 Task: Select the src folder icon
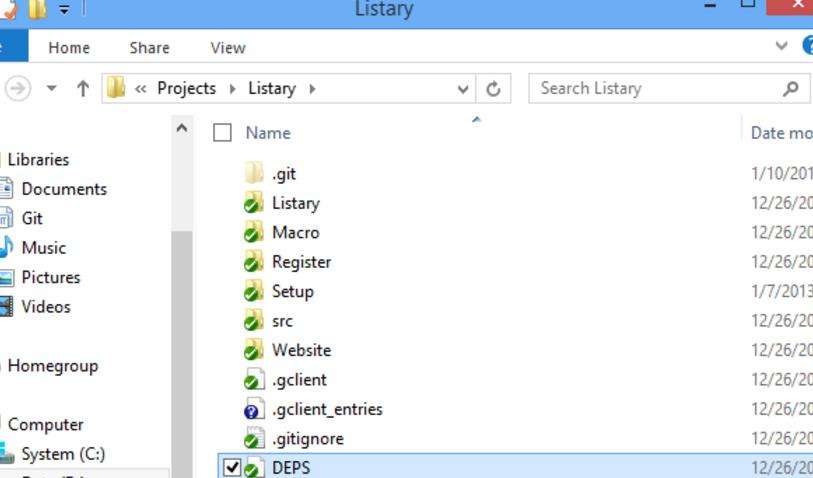coord(254,321)
